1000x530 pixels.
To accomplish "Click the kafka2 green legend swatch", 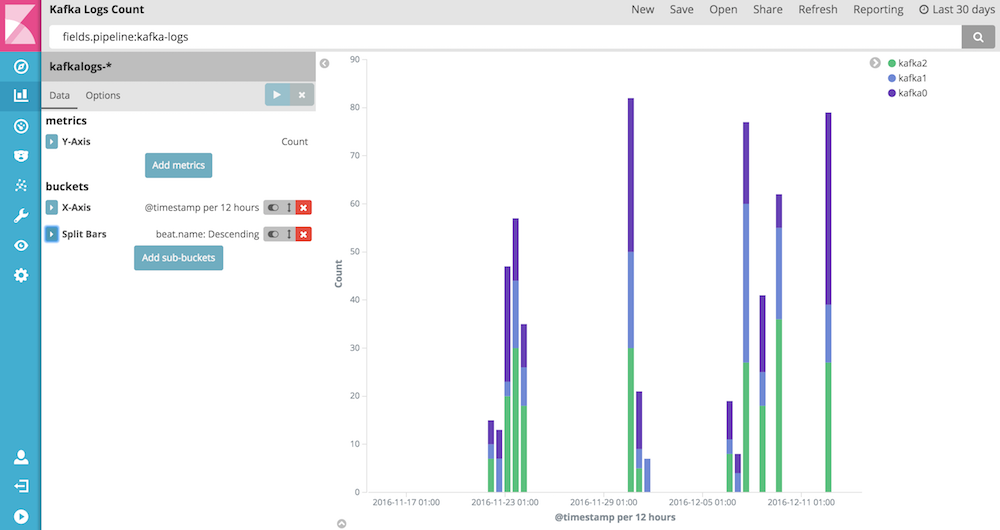I will tap(892, 63).
